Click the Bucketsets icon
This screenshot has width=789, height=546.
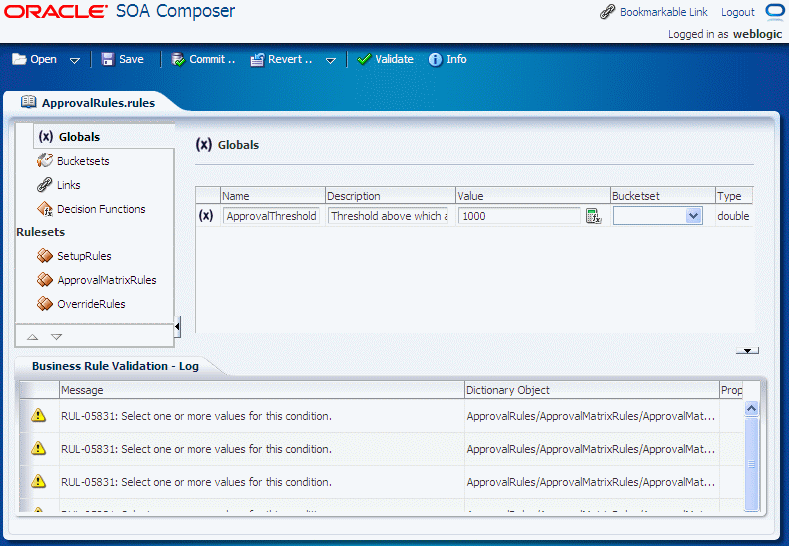point(44,161)
